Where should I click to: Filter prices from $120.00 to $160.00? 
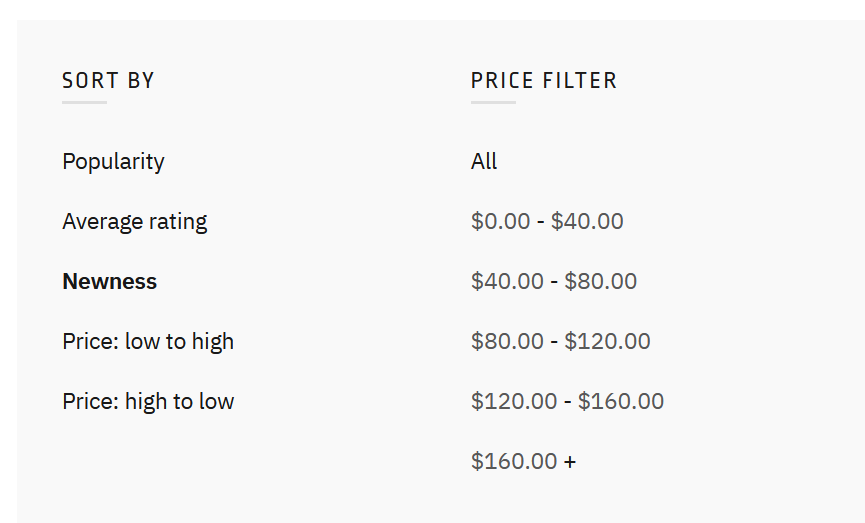click(567, 402)
